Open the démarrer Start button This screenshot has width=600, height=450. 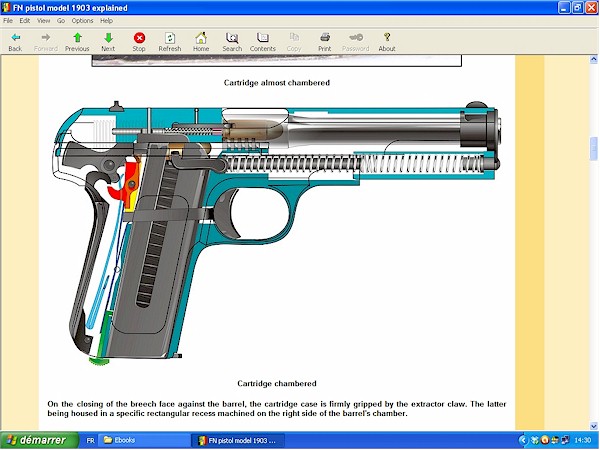[39, 440]
